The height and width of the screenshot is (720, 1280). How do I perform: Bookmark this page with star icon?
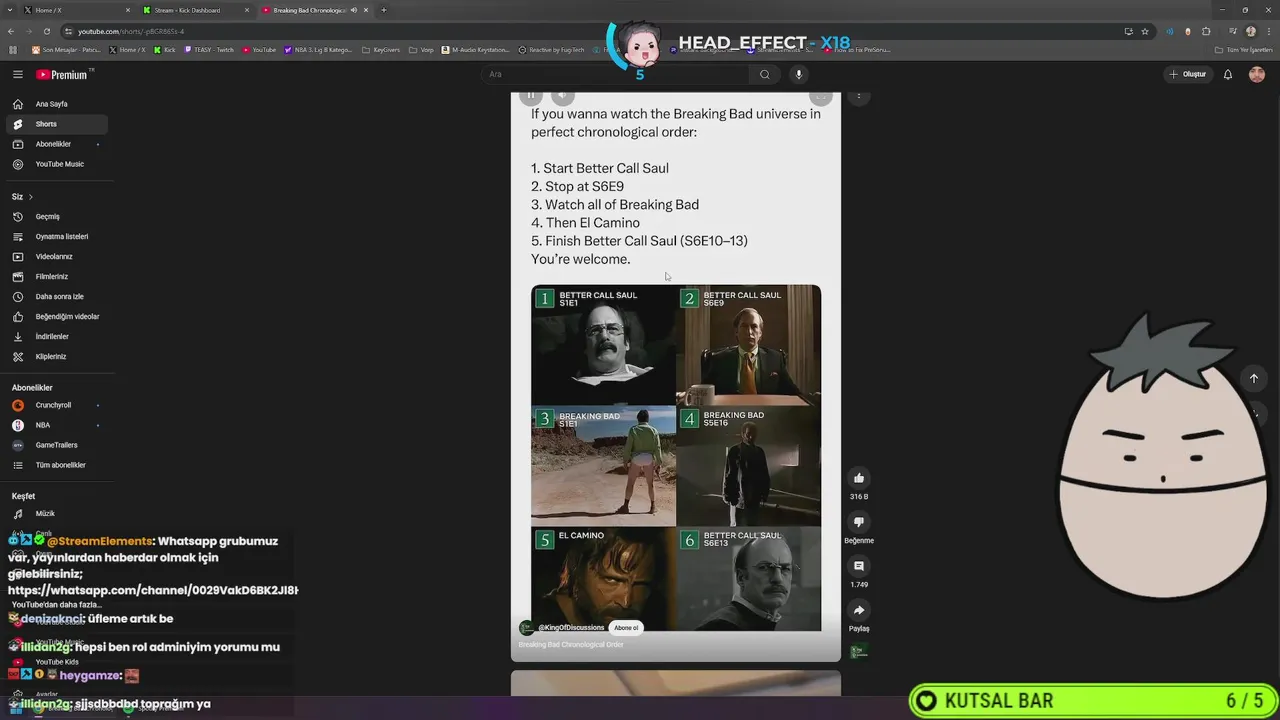(1145, 31)
